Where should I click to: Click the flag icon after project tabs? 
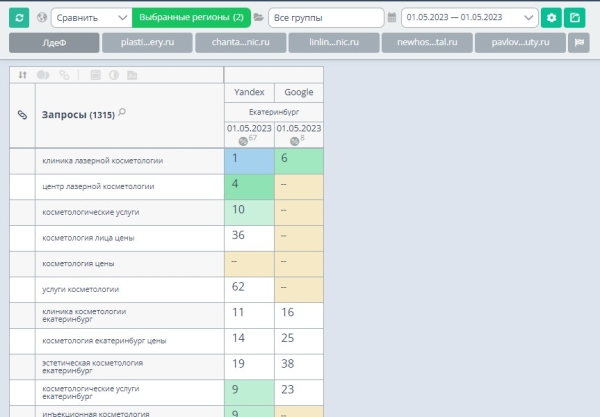pyautogui.click(x=578, y=43)
